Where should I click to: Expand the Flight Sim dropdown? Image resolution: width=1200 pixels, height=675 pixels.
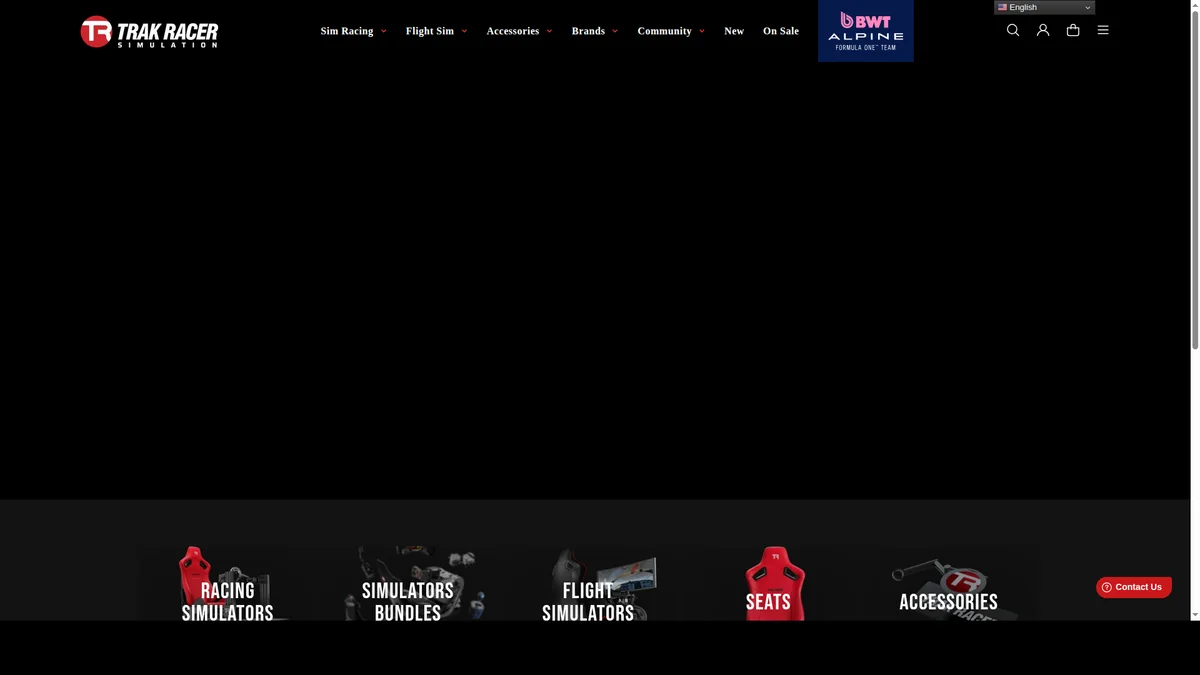436,31
